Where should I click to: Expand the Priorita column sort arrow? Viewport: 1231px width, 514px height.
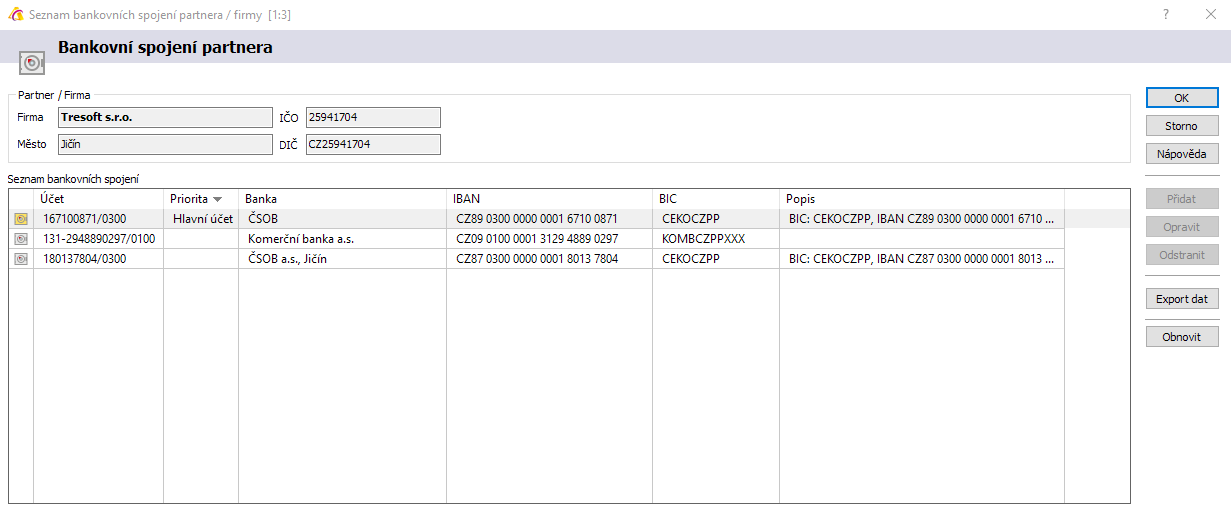217,199
